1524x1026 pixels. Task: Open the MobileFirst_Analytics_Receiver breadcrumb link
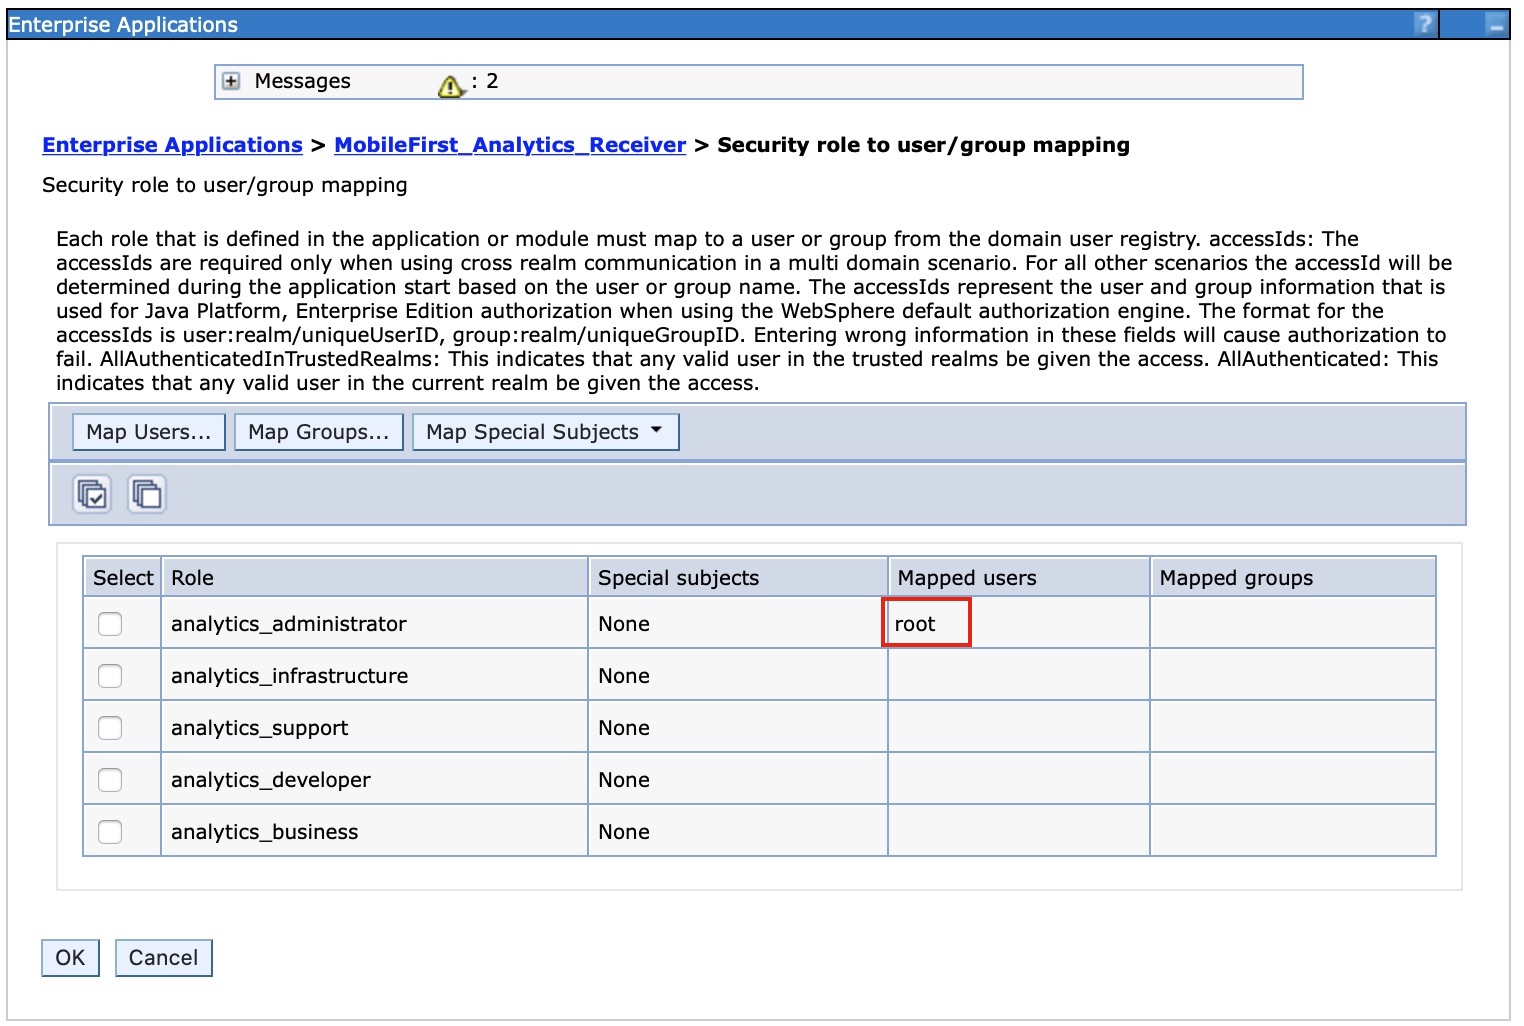pos(510,145)
